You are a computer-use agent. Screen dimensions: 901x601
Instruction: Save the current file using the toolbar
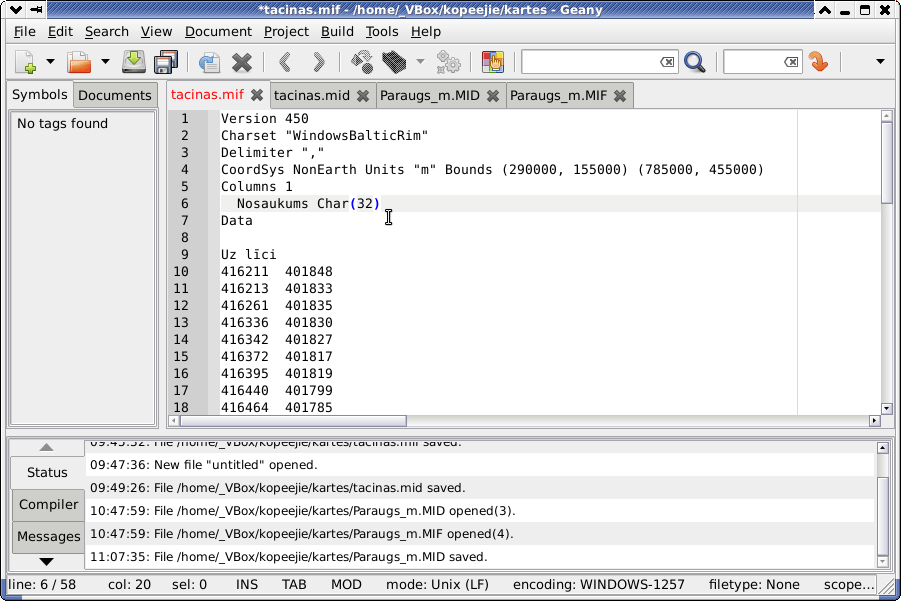pos(133,61)
